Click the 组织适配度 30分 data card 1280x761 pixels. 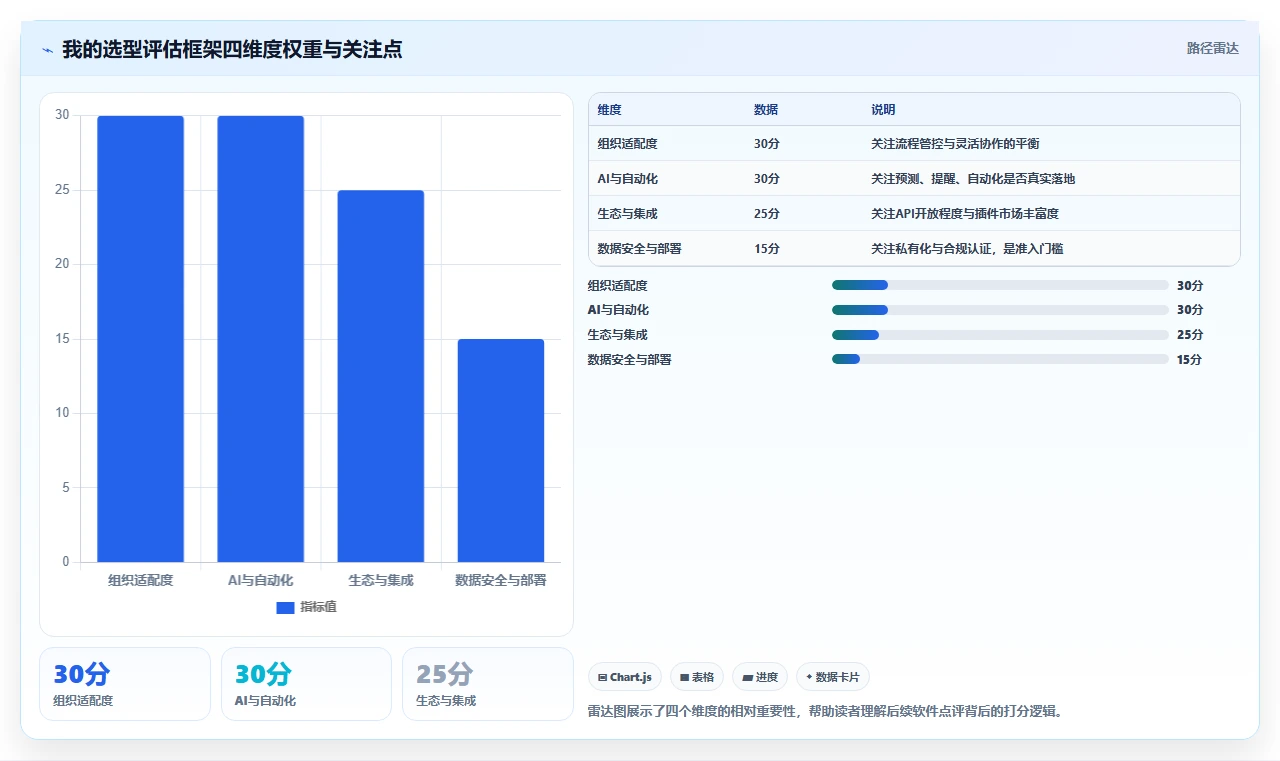pyautogui.click(x=125, y=684)
